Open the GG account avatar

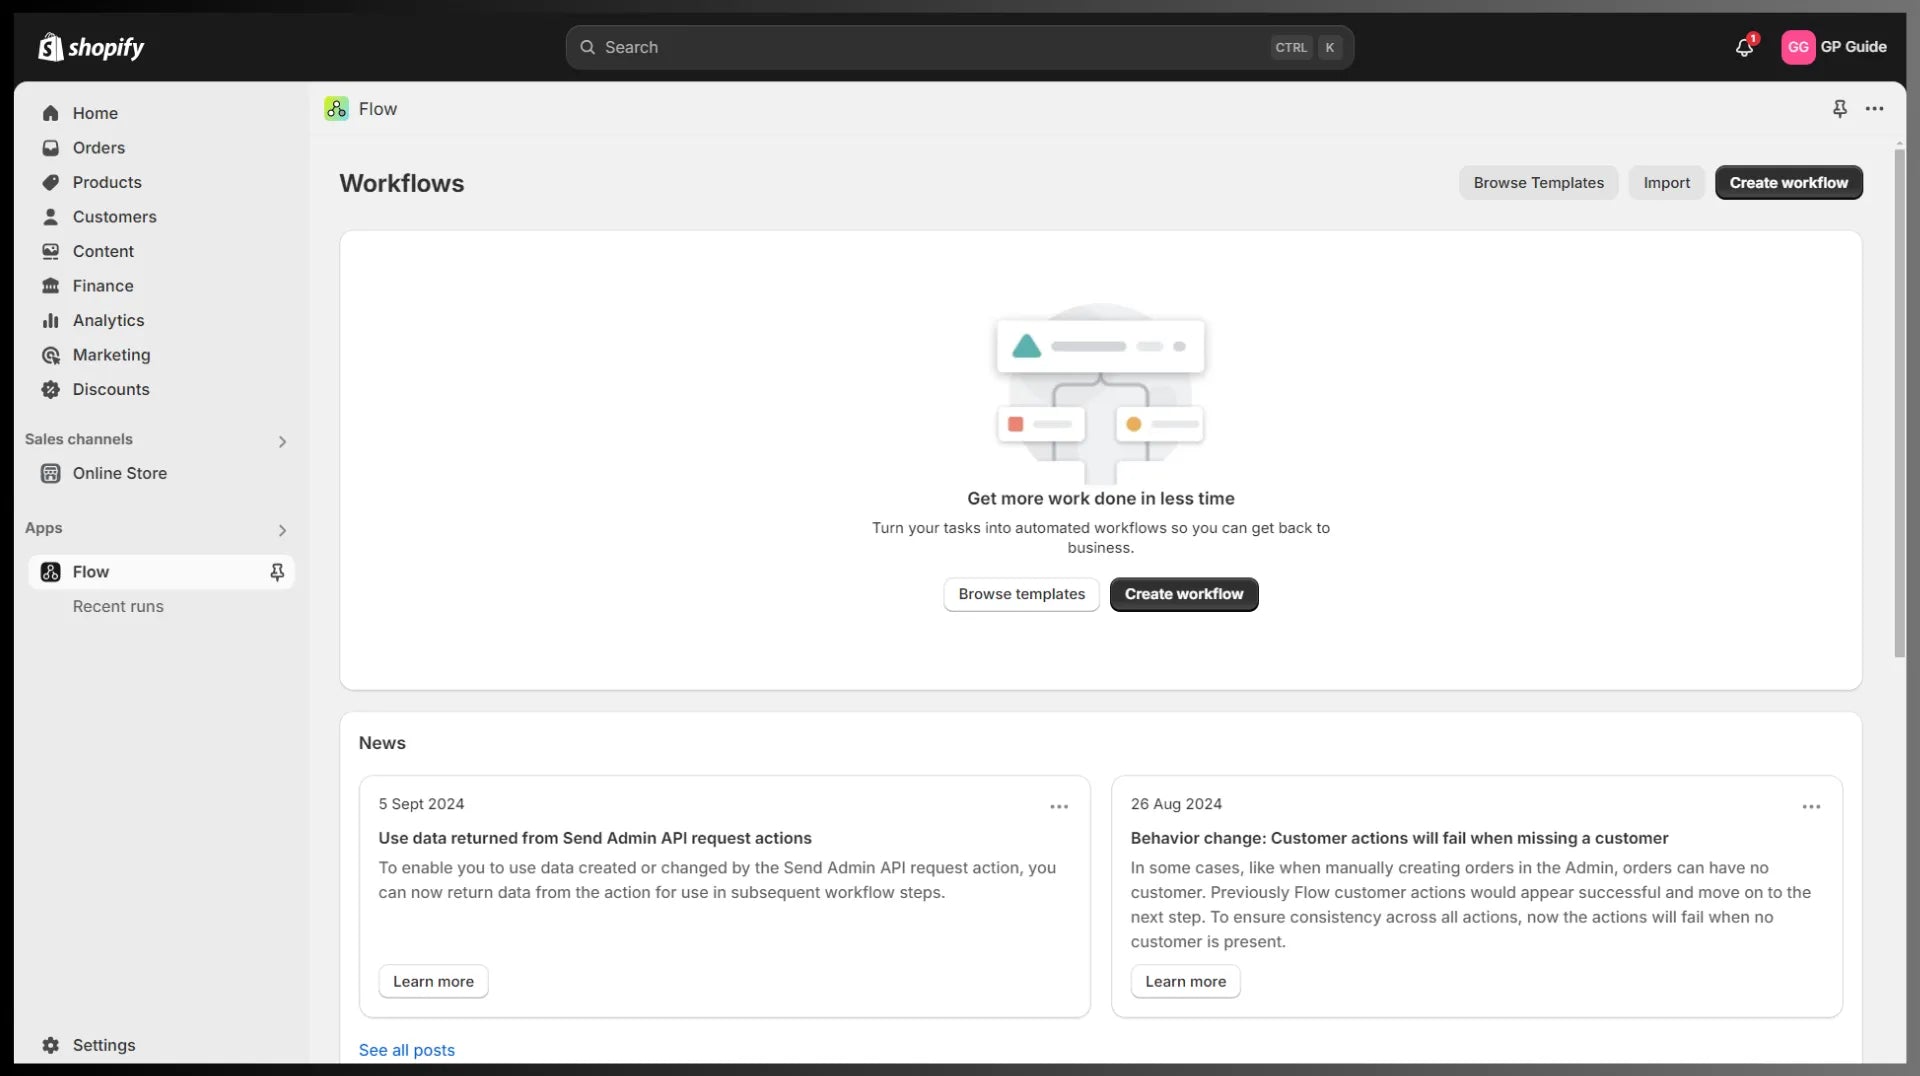coord(1798,47)
